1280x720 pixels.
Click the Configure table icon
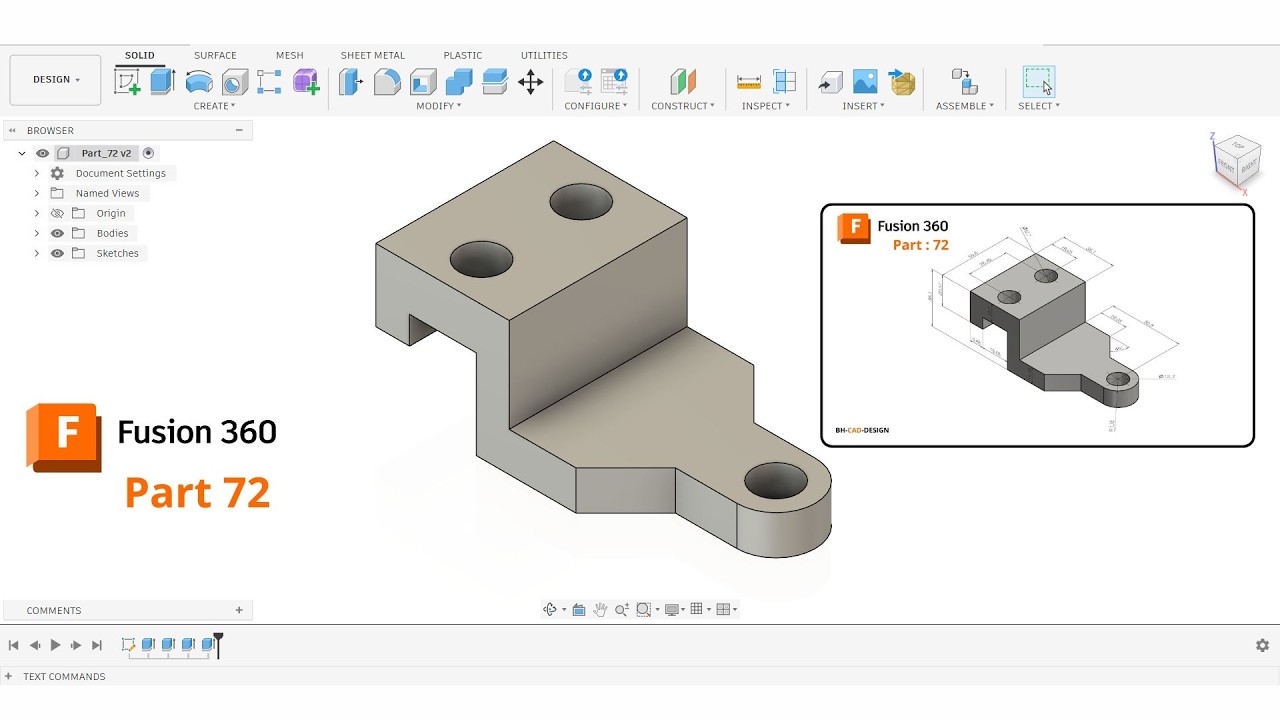[x=614, y=82]
